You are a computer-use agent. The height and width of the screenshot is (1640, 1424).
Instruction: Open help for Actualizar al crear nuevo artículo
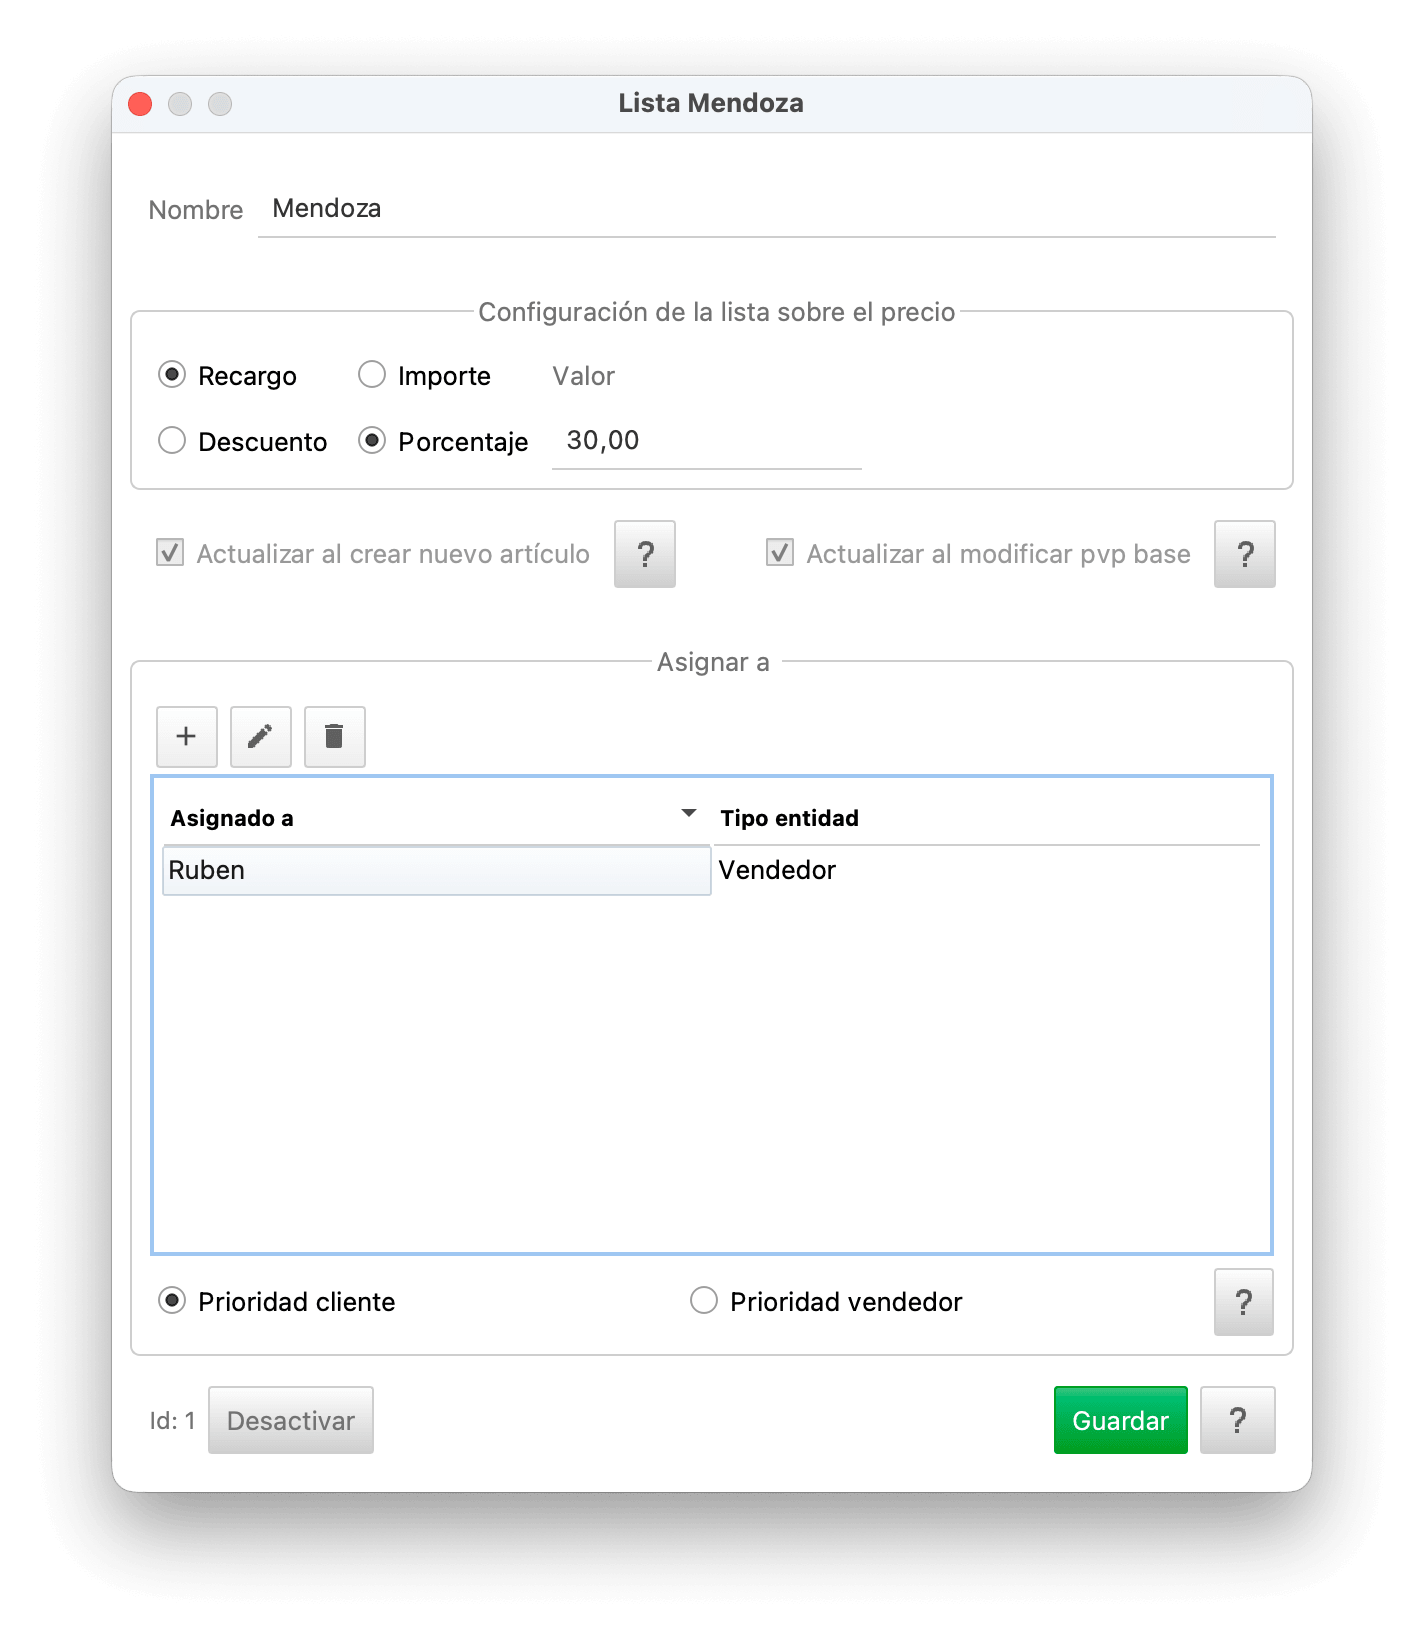tap(645, 554)
